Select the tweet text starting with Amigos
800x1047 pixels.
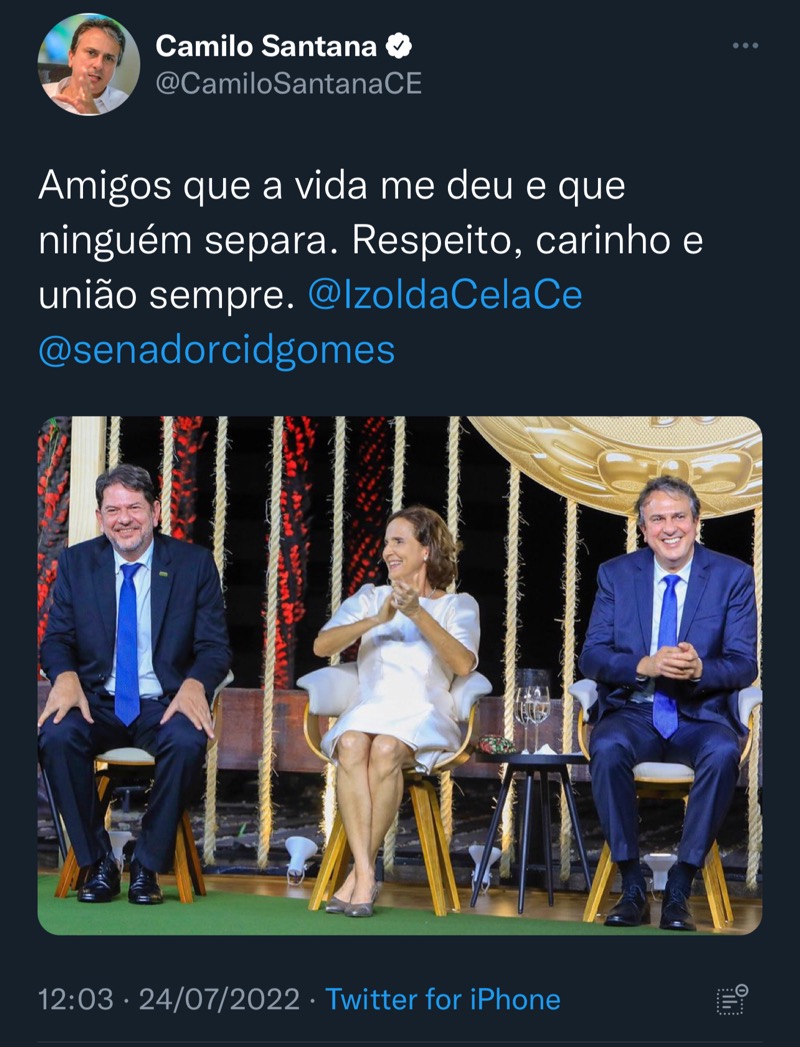(371, 267)
